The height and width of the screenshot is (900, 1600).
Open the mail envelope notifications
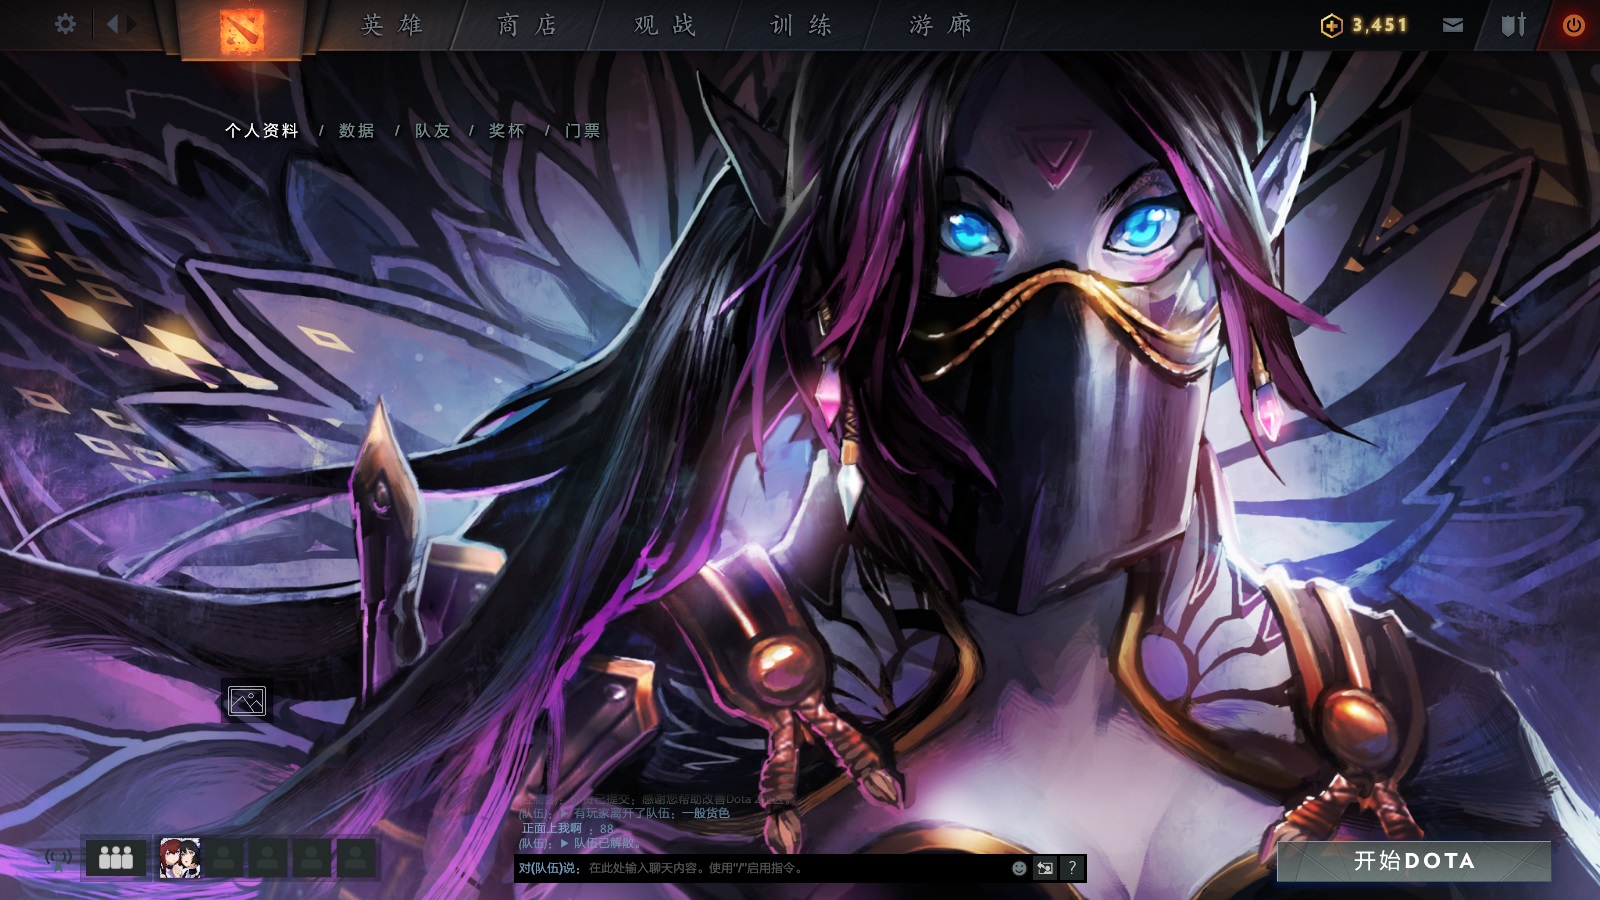pos(1452,25)
